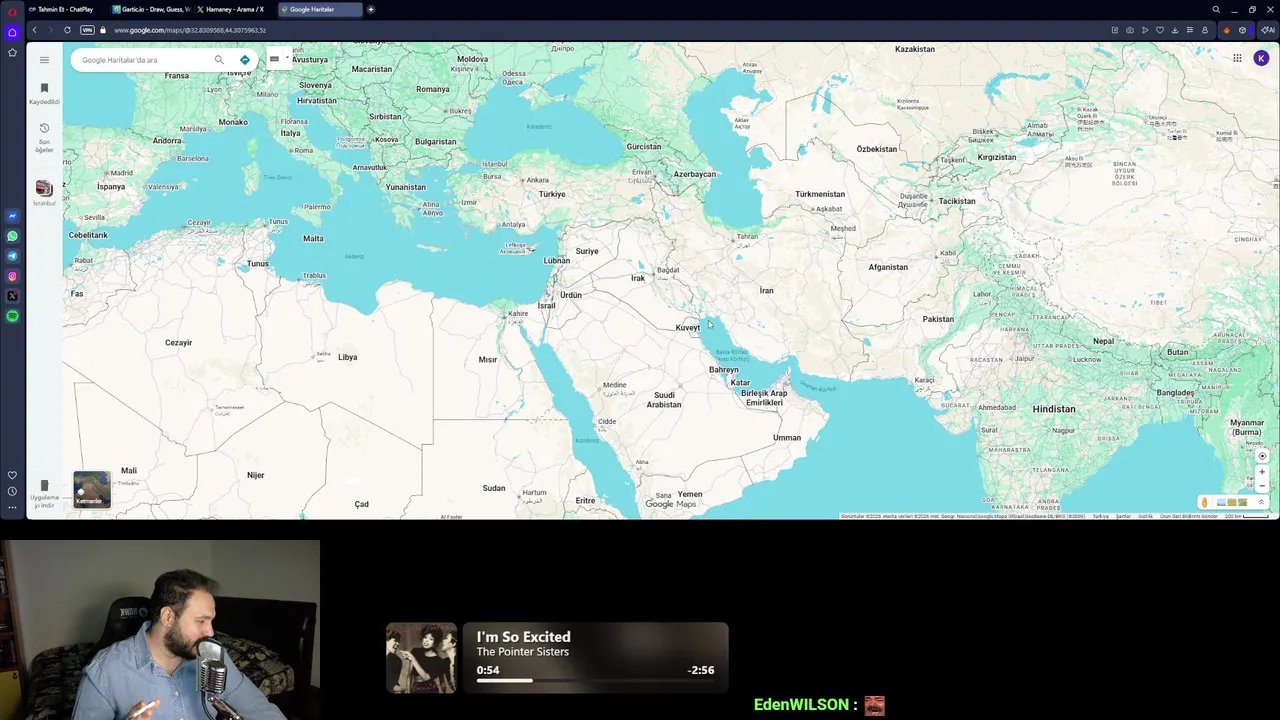Open the extensions cube icon

coord(1243,30)
